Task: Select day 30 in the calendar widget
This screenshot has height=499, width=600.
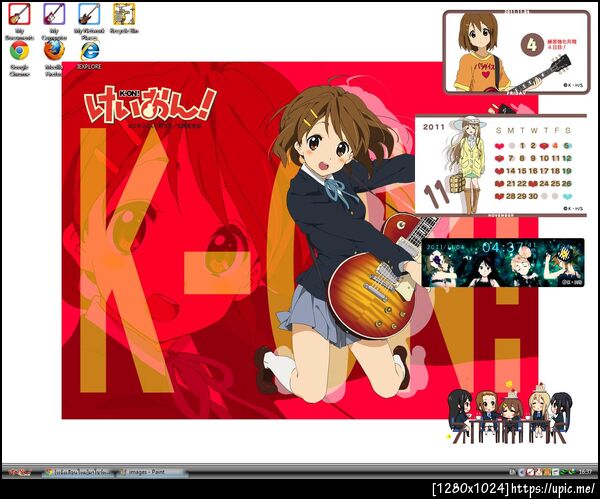Action: coord(533,196)
